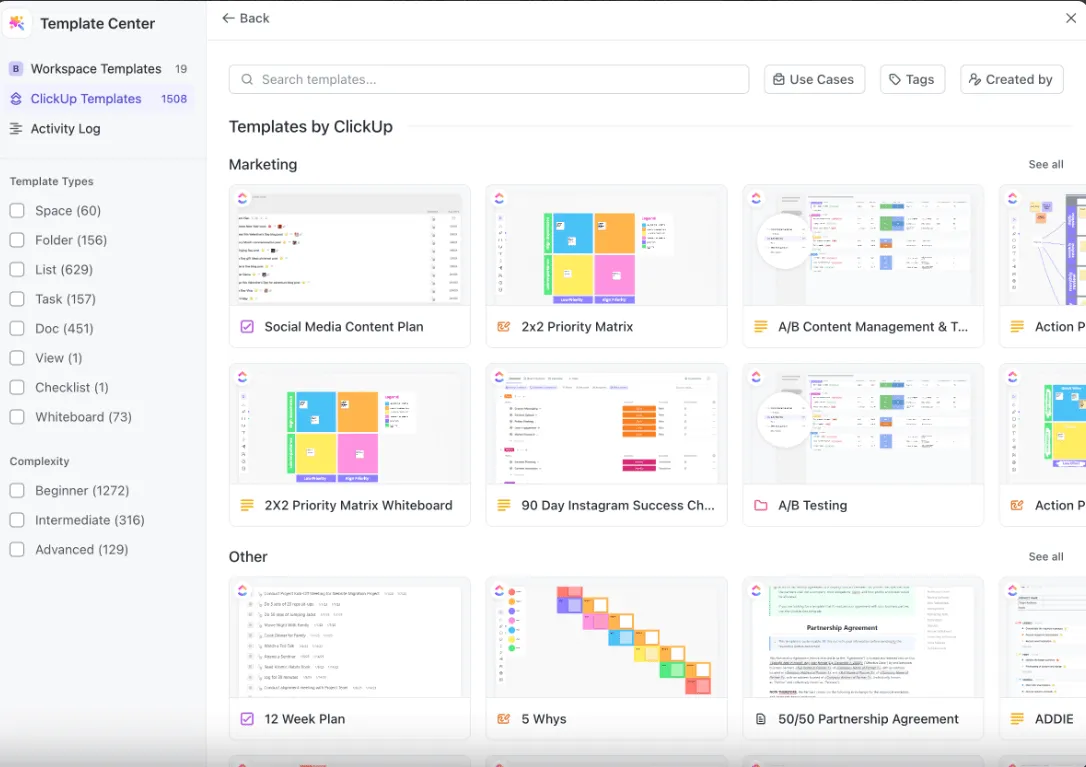
Task: Open the Activity Log
Action: point(99,128)
